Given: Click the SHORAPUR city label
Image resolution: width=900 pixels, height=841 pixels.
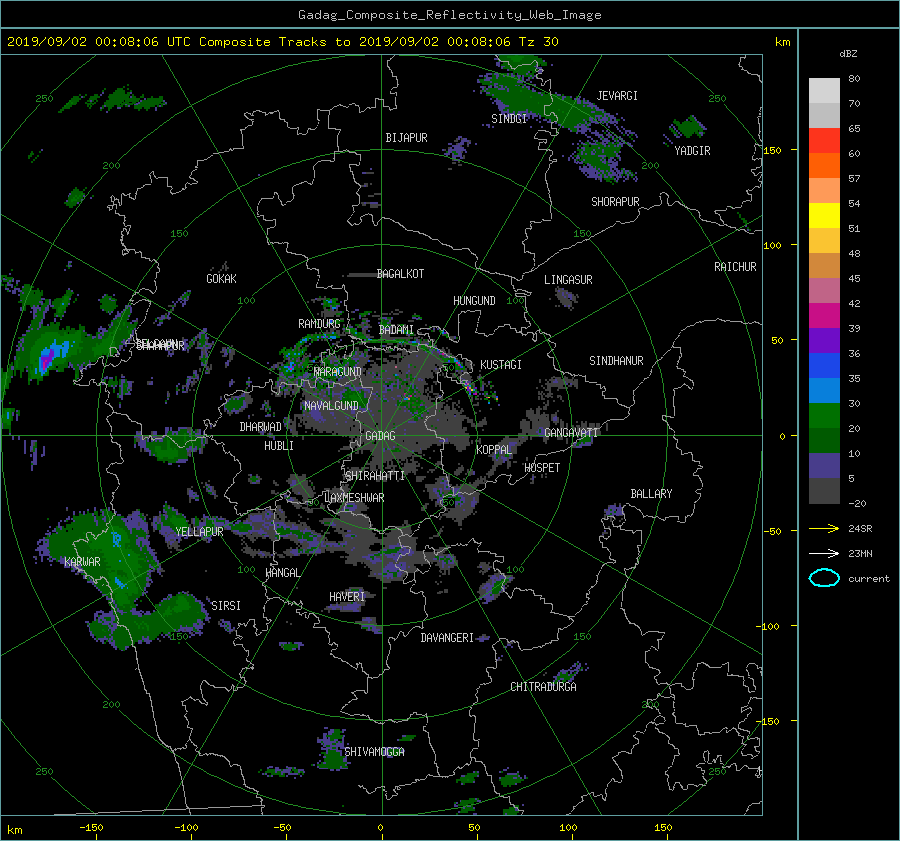Looking at the screenshot, I should [615, 202].
